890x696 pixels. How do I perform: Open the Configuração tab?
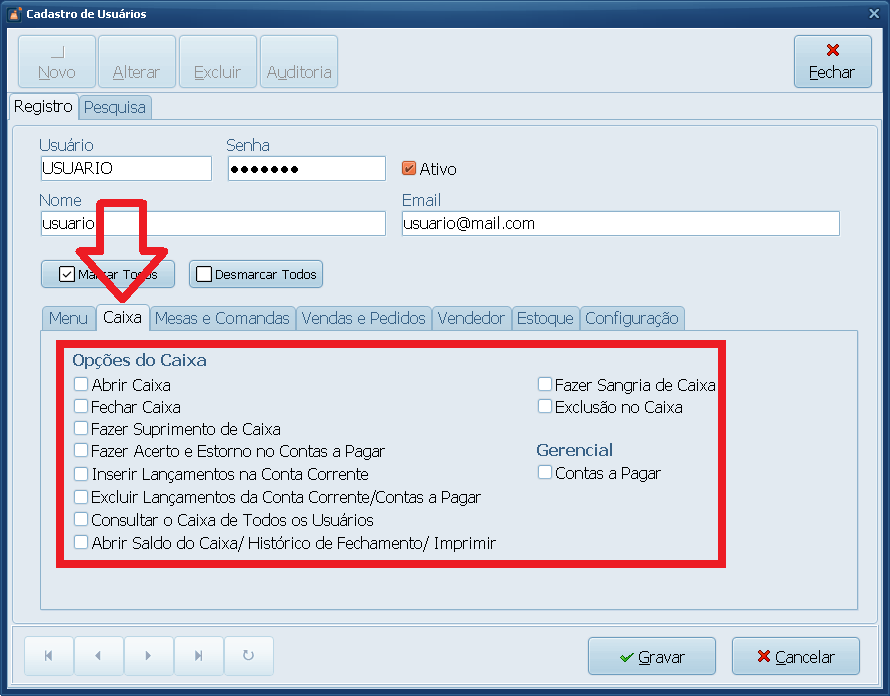pos(631,318)
